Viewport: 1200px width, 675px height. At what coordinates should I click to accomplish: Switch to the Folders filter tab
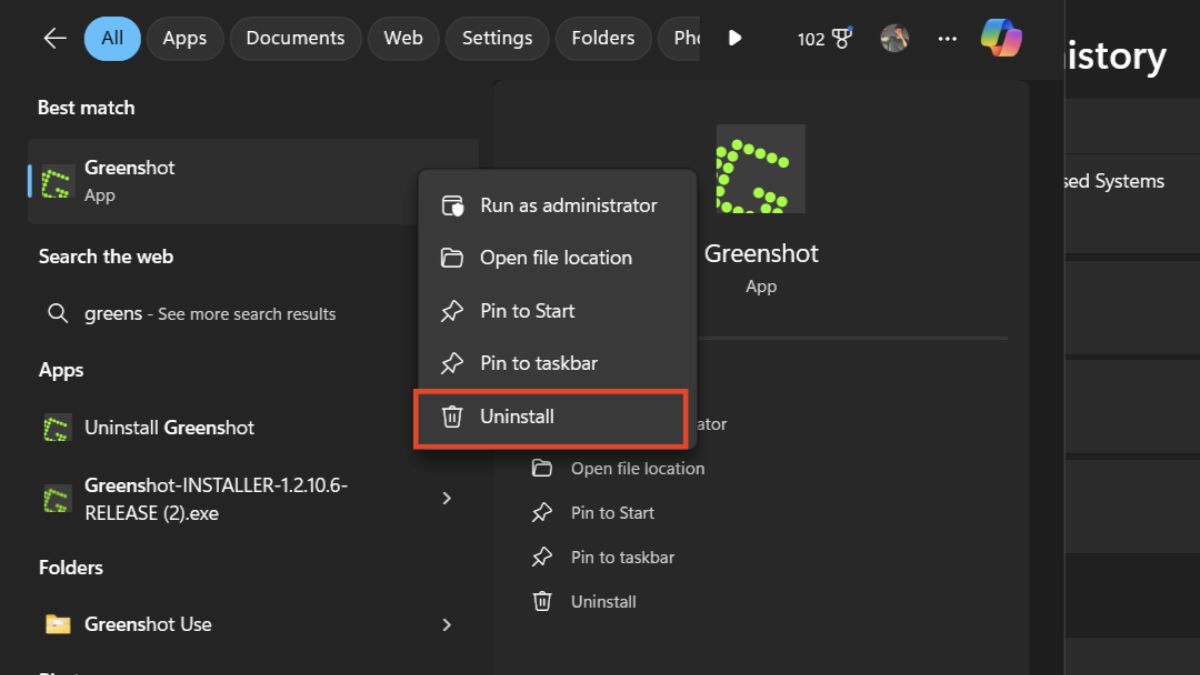coord(603,38)
